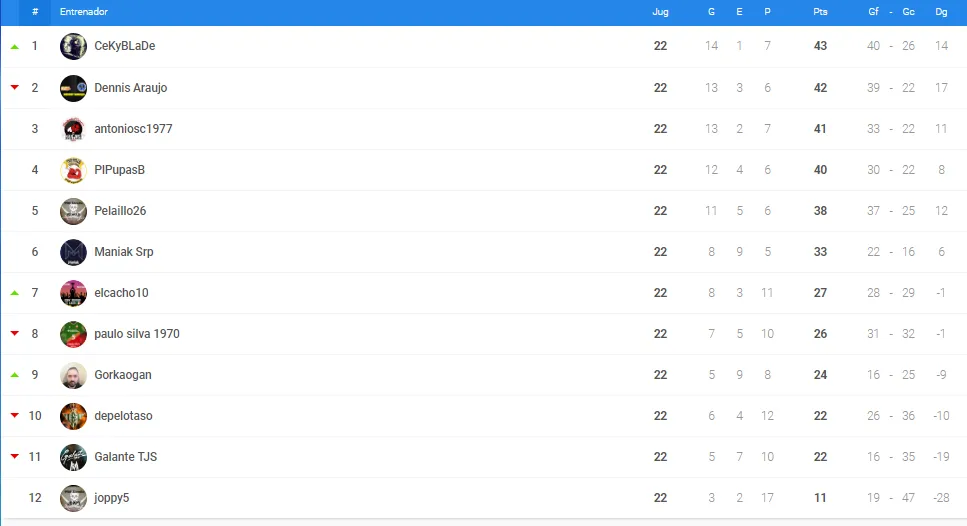Open Galante TJS's avatar icon
967x526 pixels.
[73, 457]
